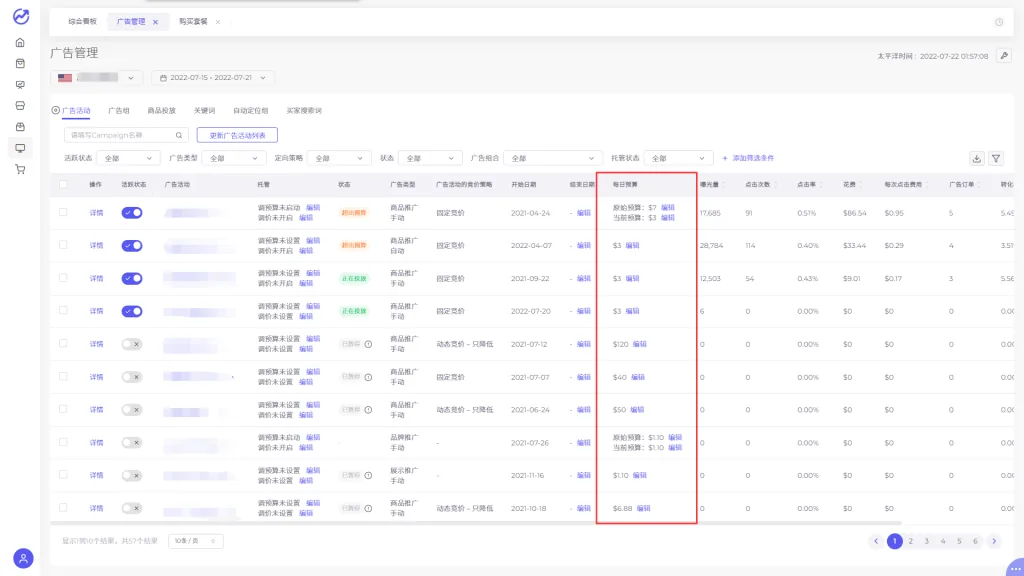The height and width of the screenshot is (576, 1024).
Task: Select the 广告组 sub-tab
Action: 119,110
